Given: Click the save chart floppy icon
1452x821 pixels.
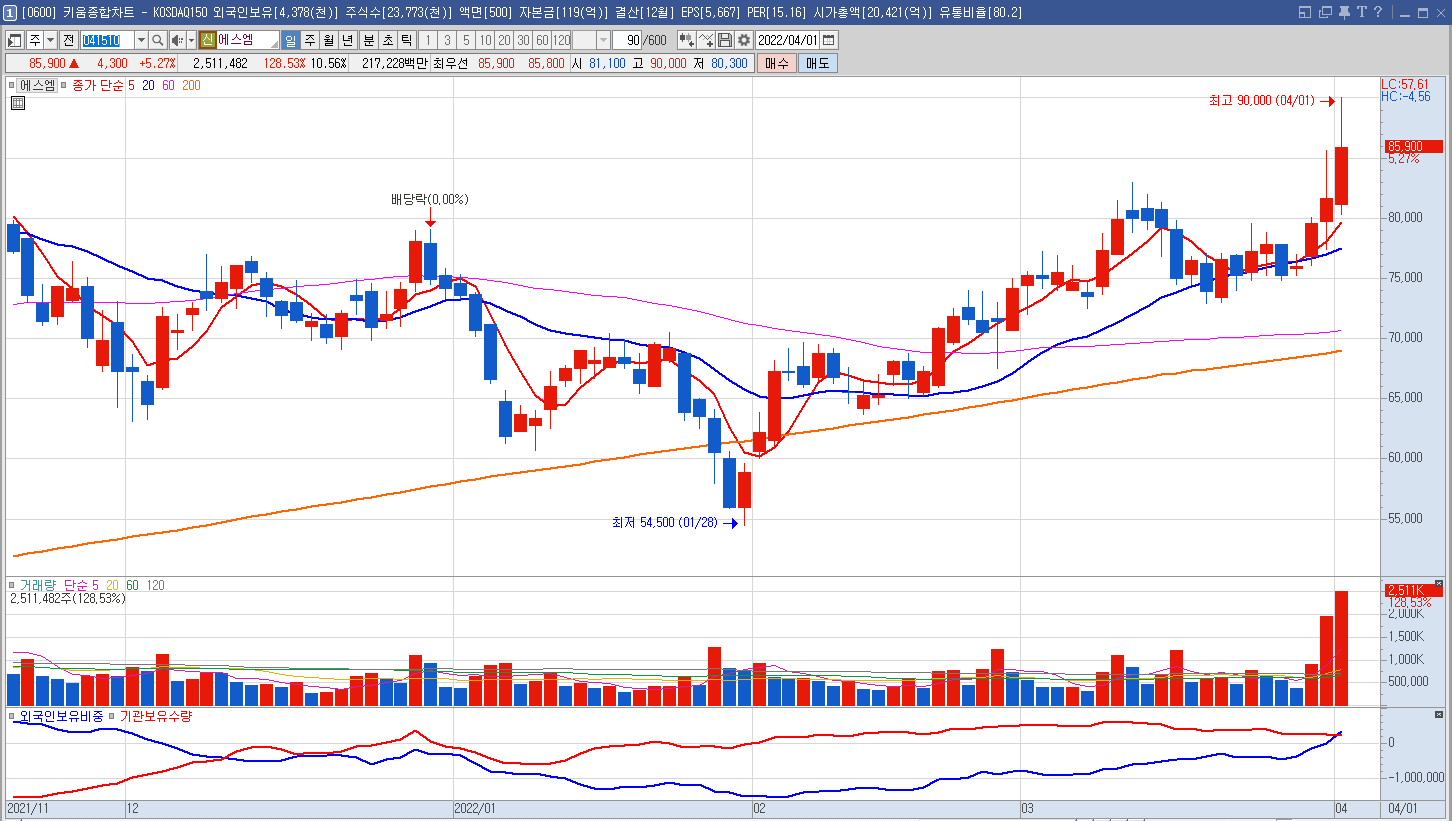Looking at the screenshot, I should point(725,40).
